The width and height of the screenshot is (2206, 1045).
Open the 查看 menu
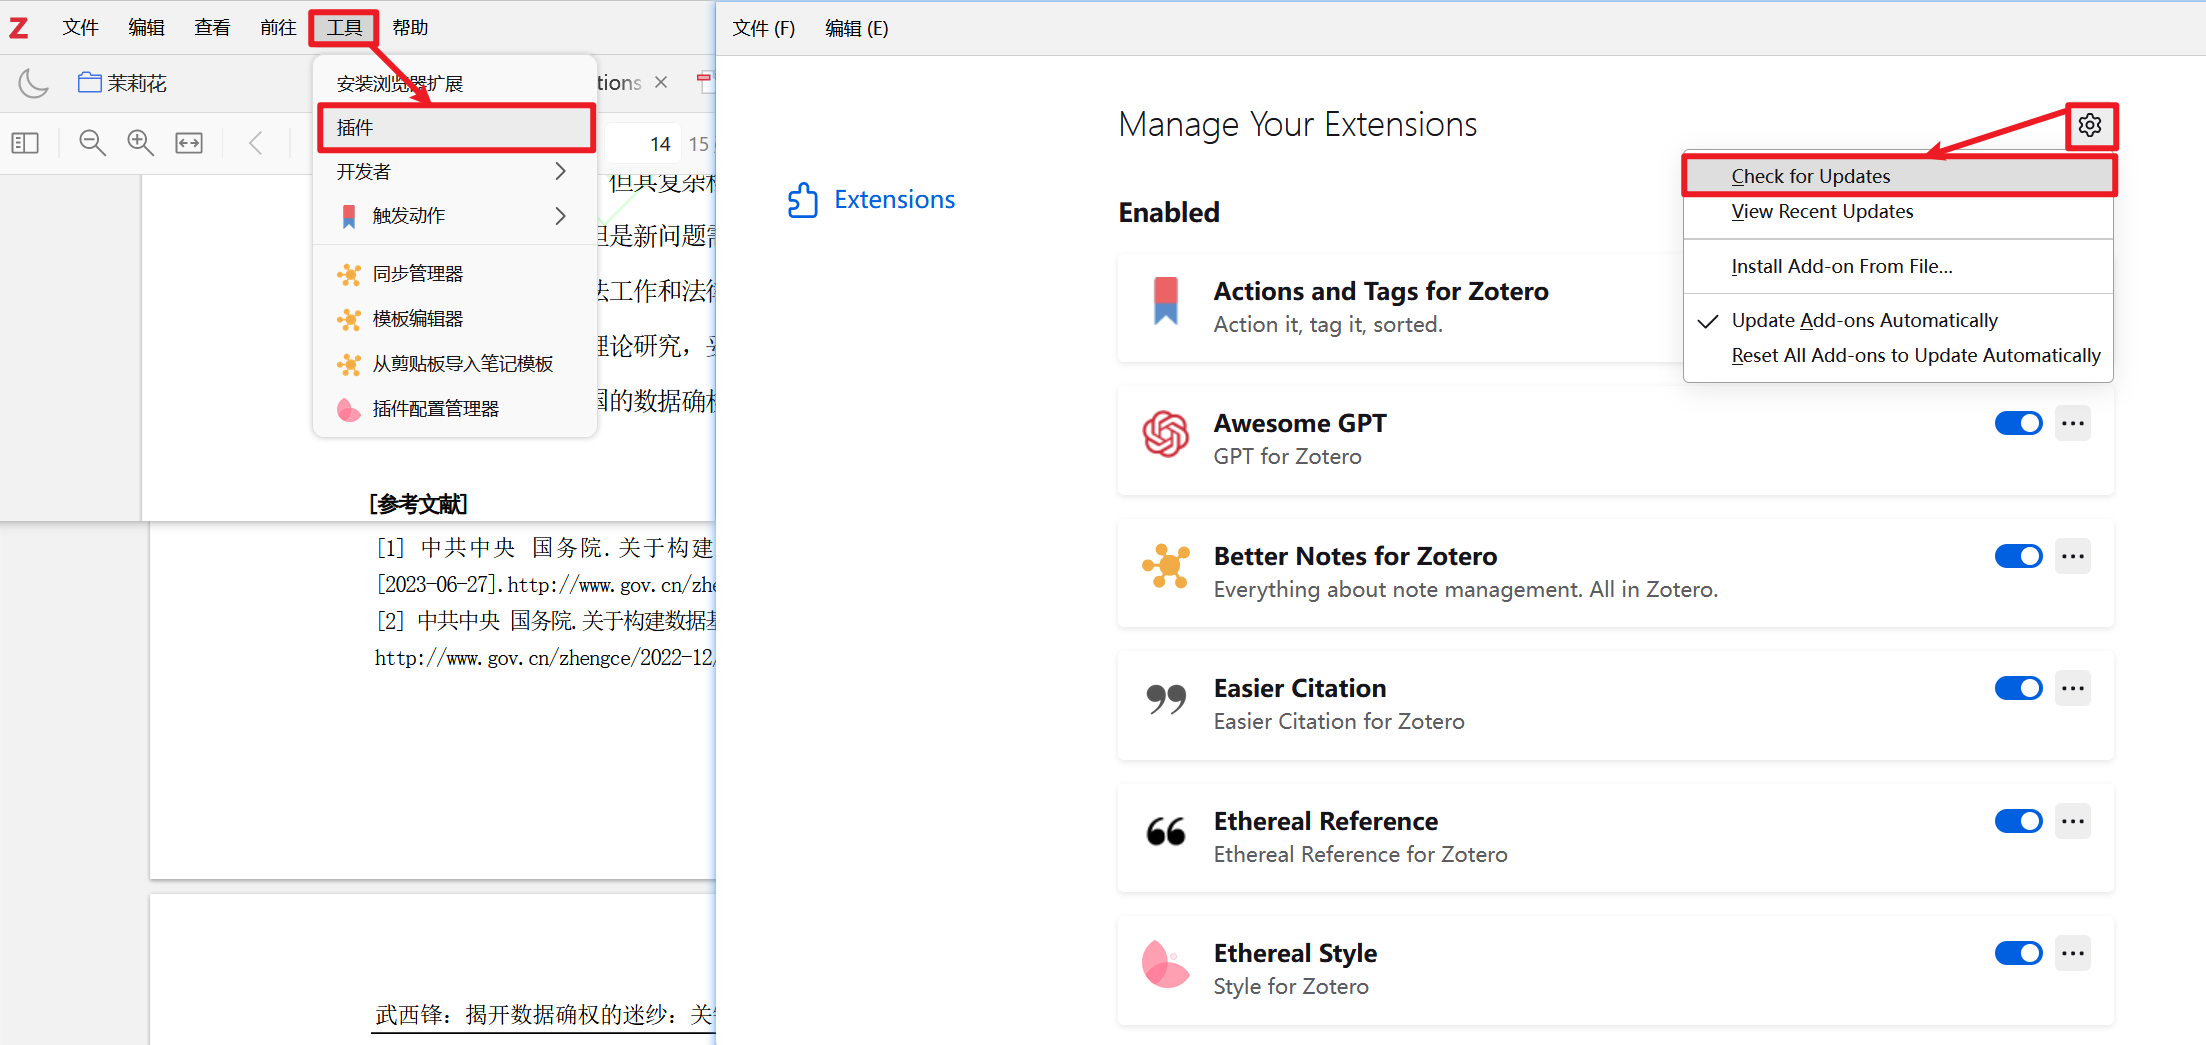212,28
